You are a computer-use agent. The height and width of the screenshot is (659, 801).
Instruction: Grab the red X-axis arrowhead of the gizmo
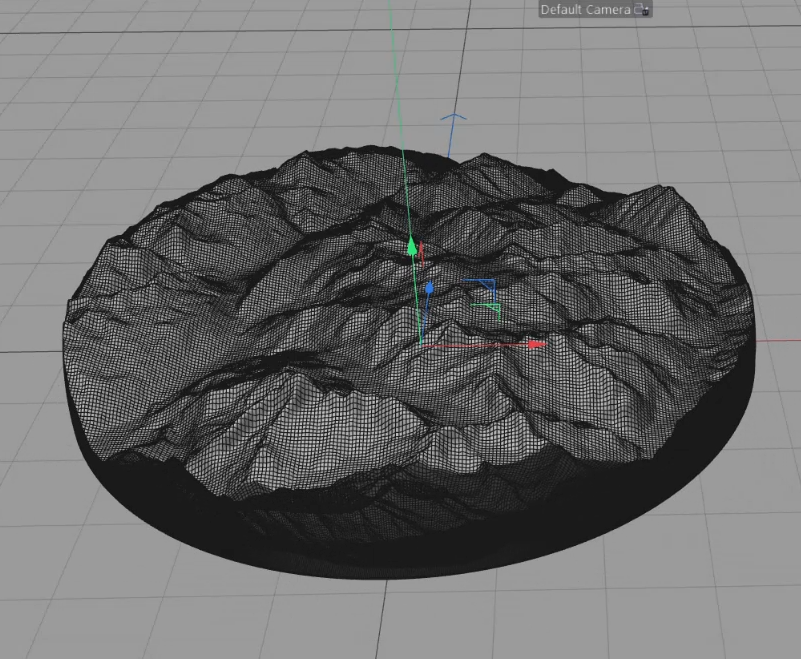point(536,344)
